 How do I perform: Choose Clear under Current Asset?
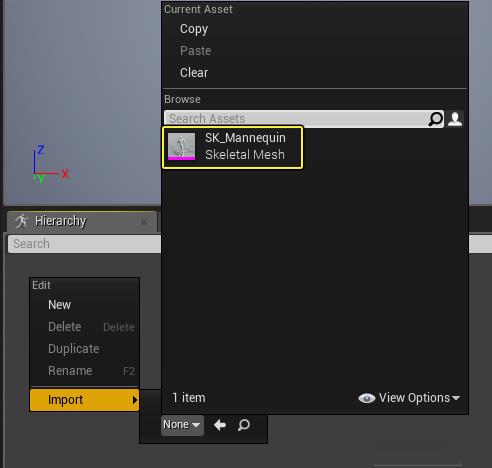[194, 73]
